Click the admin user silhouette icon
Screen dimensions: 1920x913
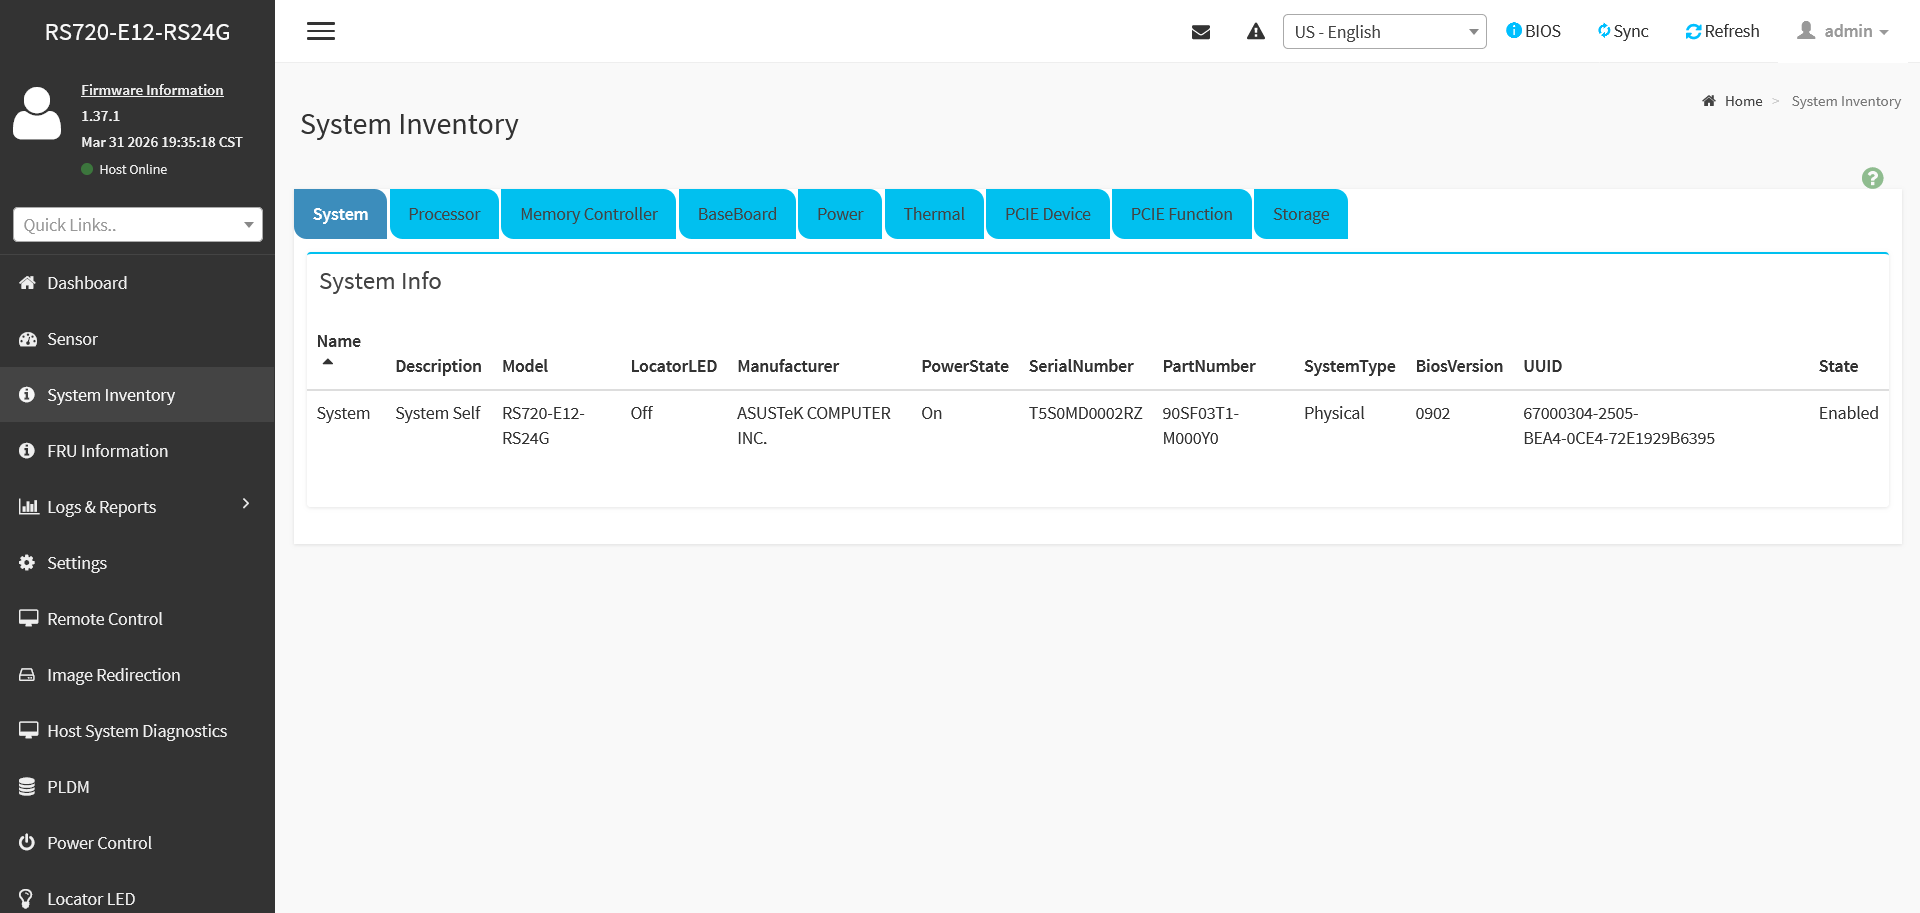(x=1806, y=31)
